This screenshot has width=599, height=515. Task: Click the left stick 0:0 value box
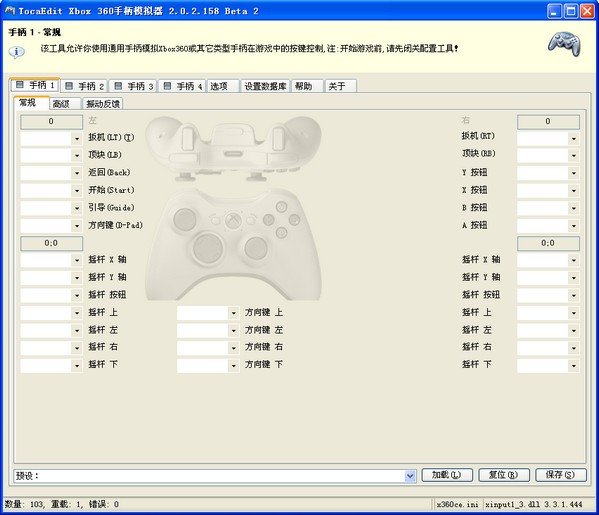tap(51, 243)
